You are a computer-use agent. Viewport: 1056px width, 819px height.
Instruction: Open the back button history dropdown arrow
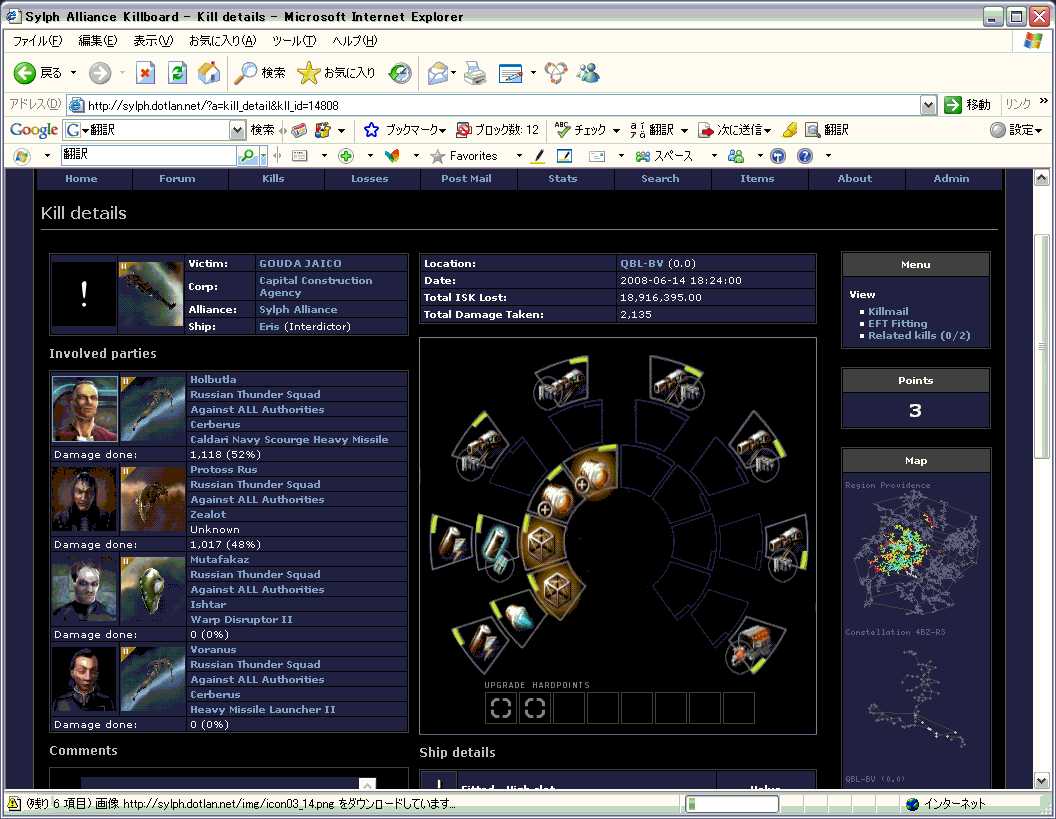(73, 72)
